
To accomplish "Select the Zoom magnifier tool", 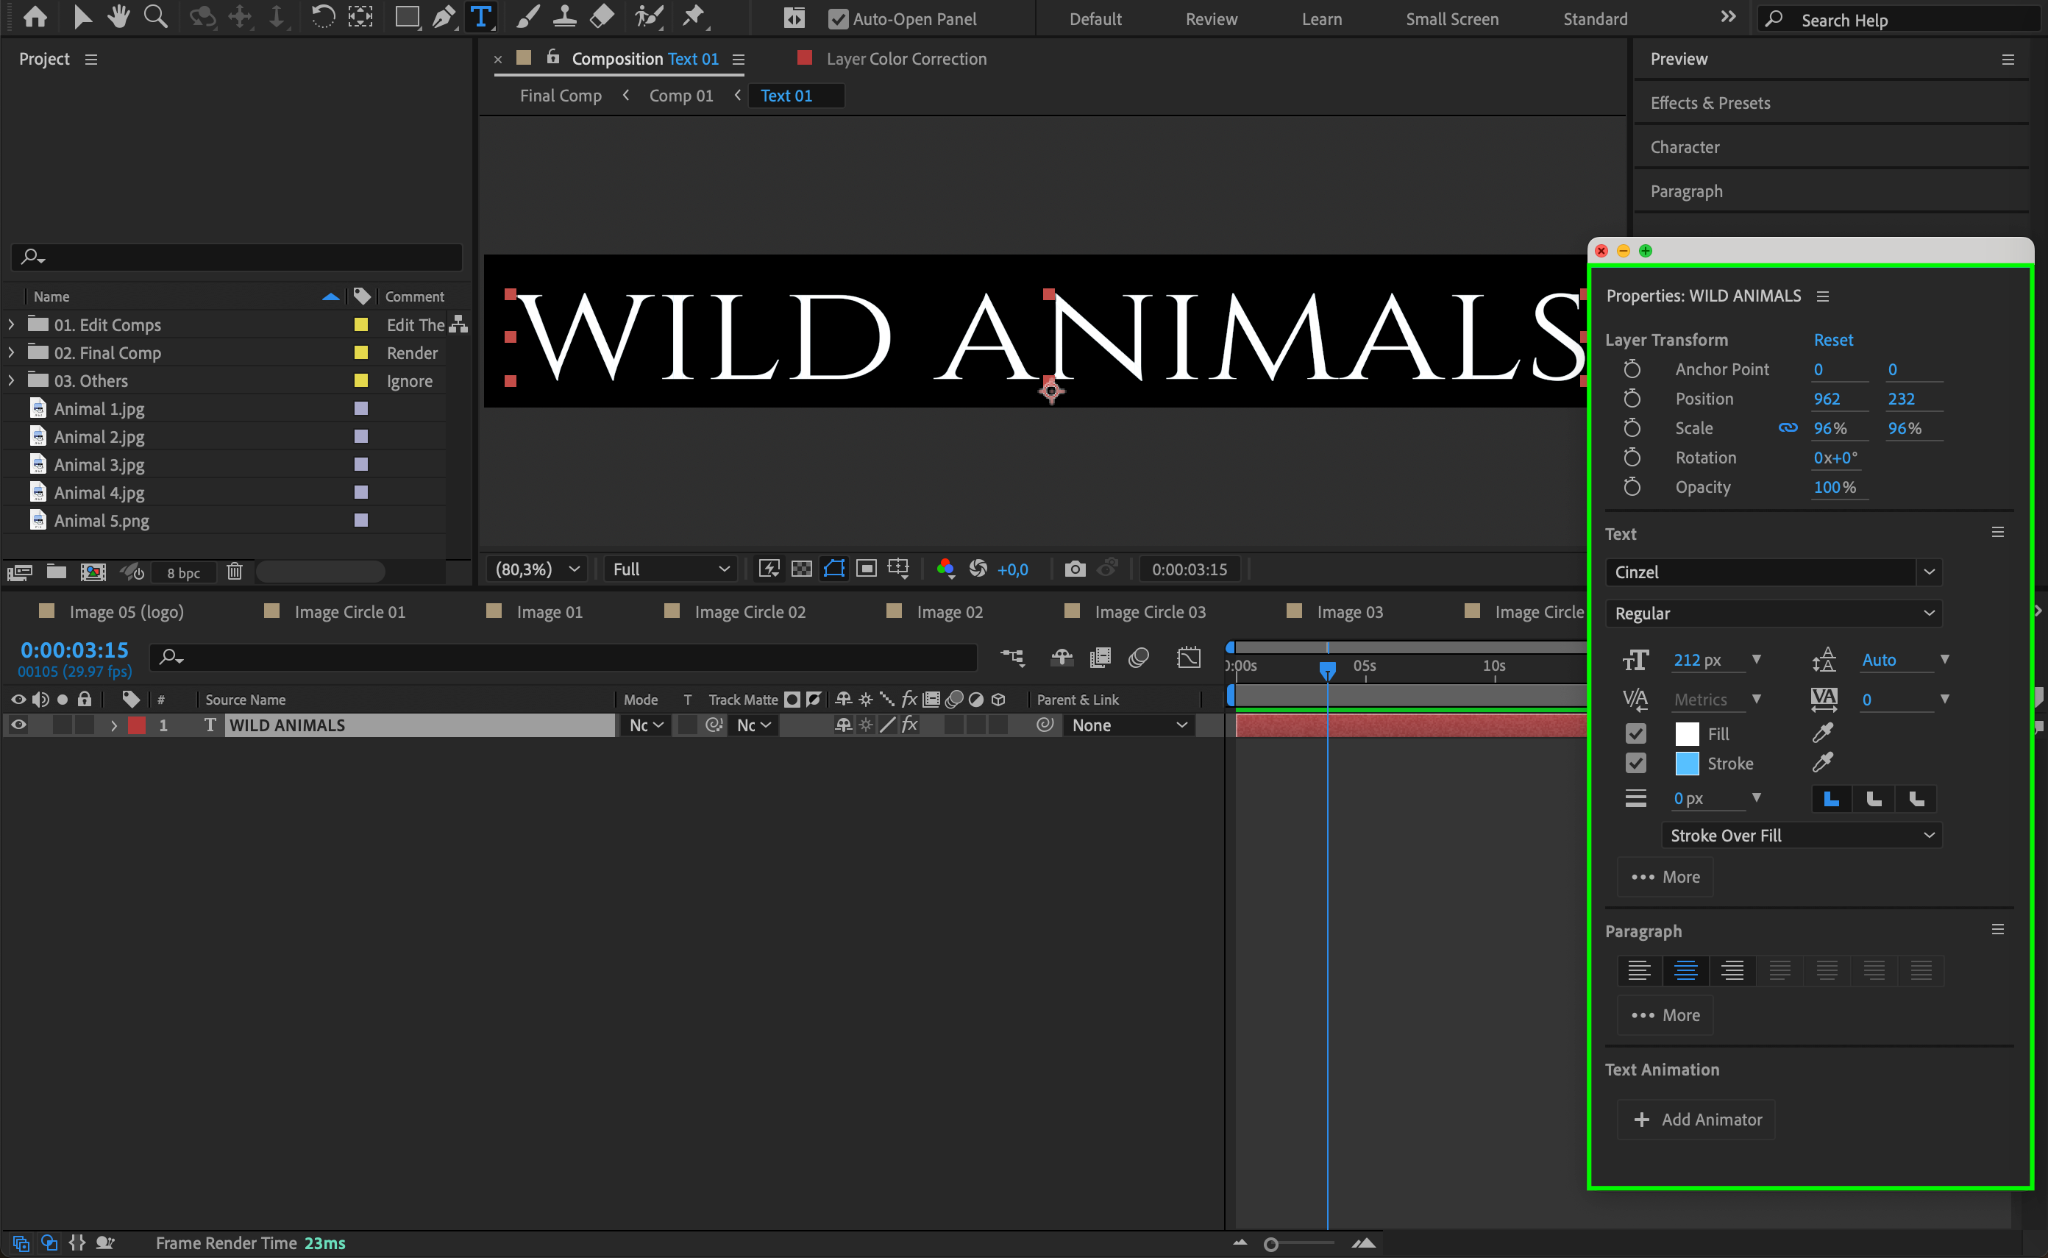I will point(155,16).
